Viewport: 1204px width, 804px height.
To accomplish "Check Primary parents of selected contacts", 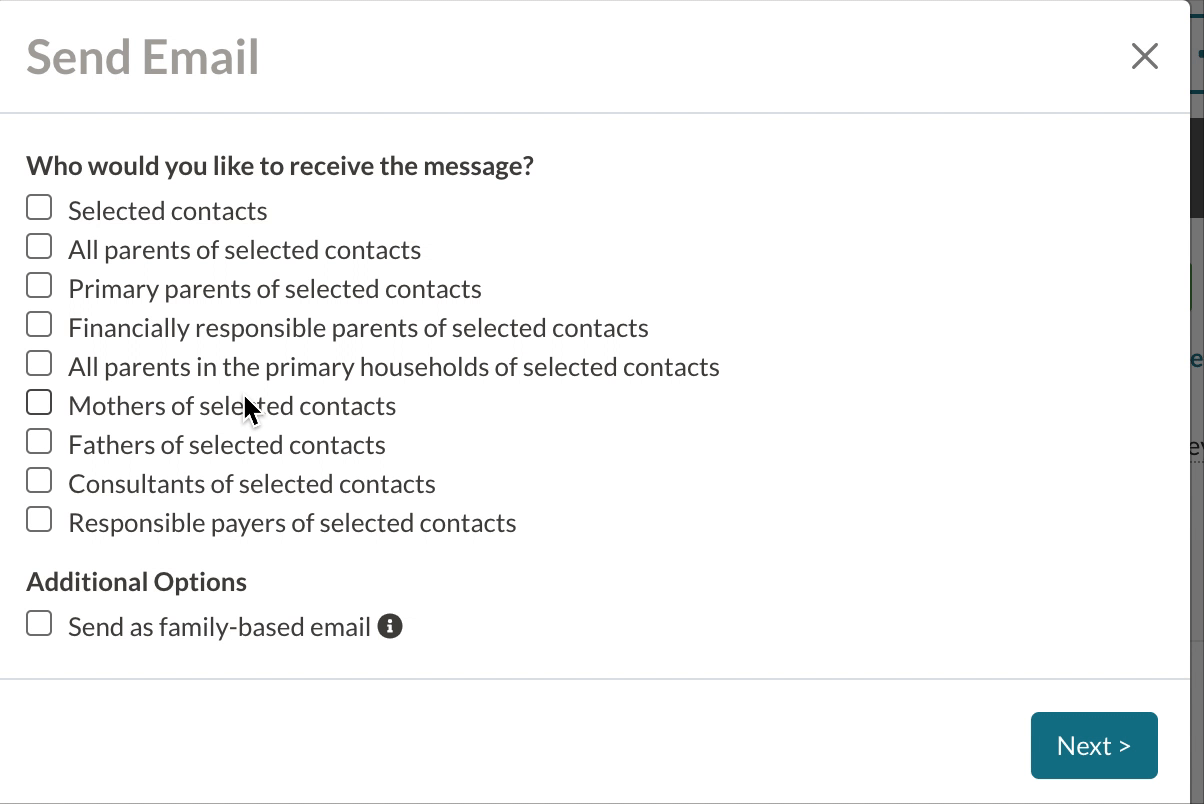I will (x=39, y=285).
